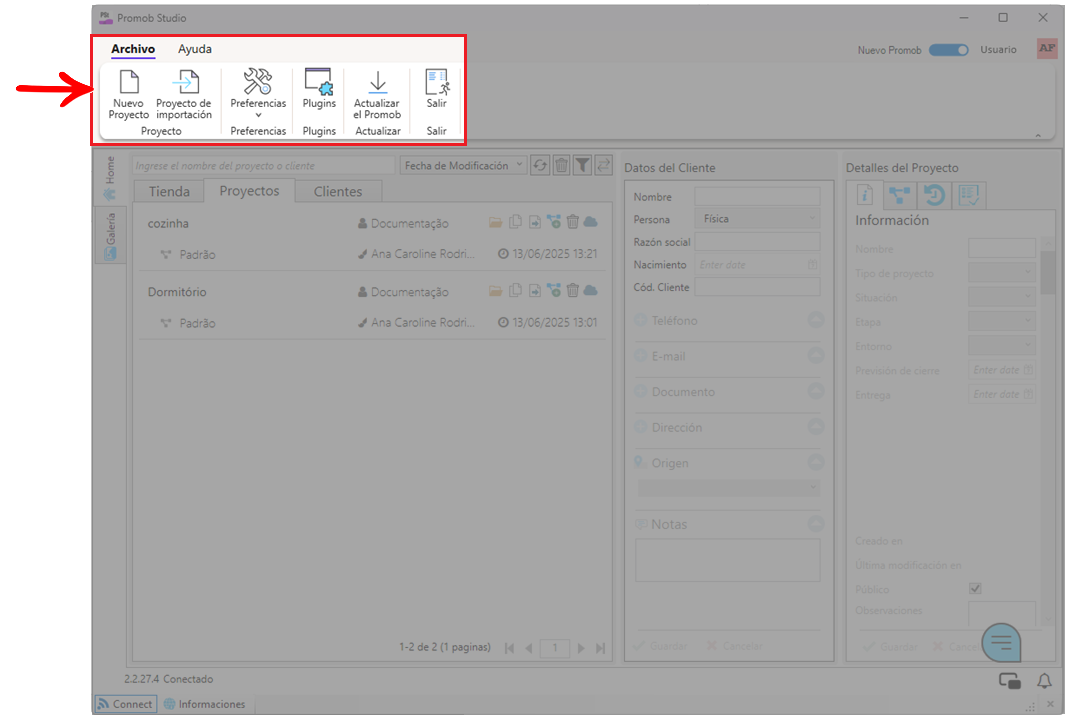Go to the previous page of projects
This screenshot has width=1065, height=715.
(x=528, y=648)
